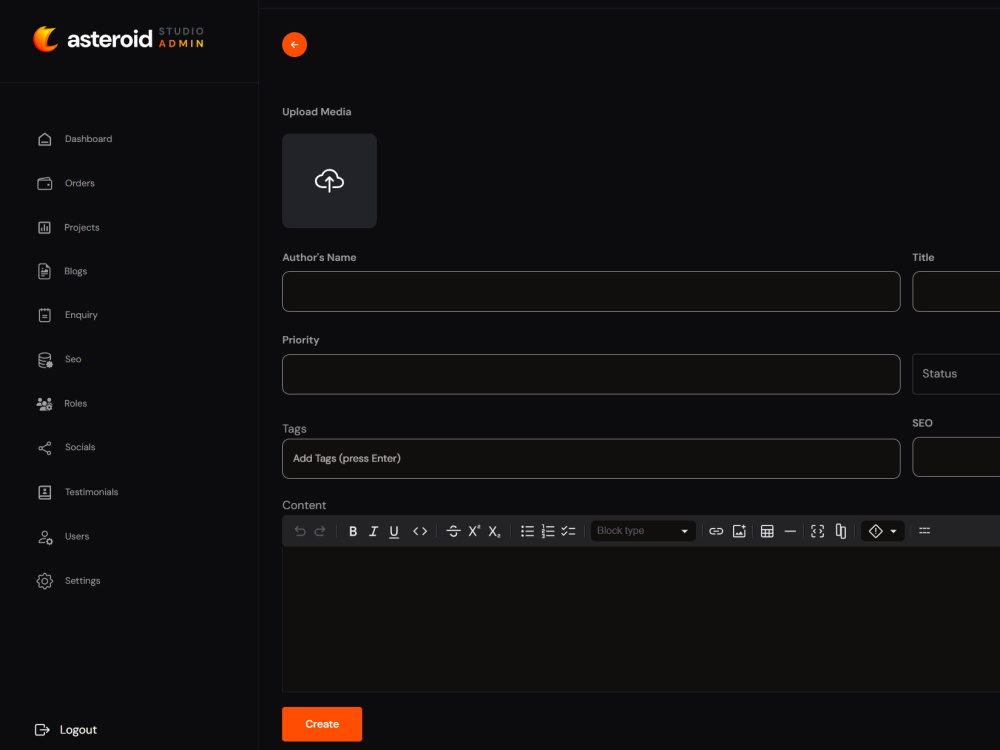Open Users in the sidebar
This screenshot has width=1000, height=750.
click(63, 537)
